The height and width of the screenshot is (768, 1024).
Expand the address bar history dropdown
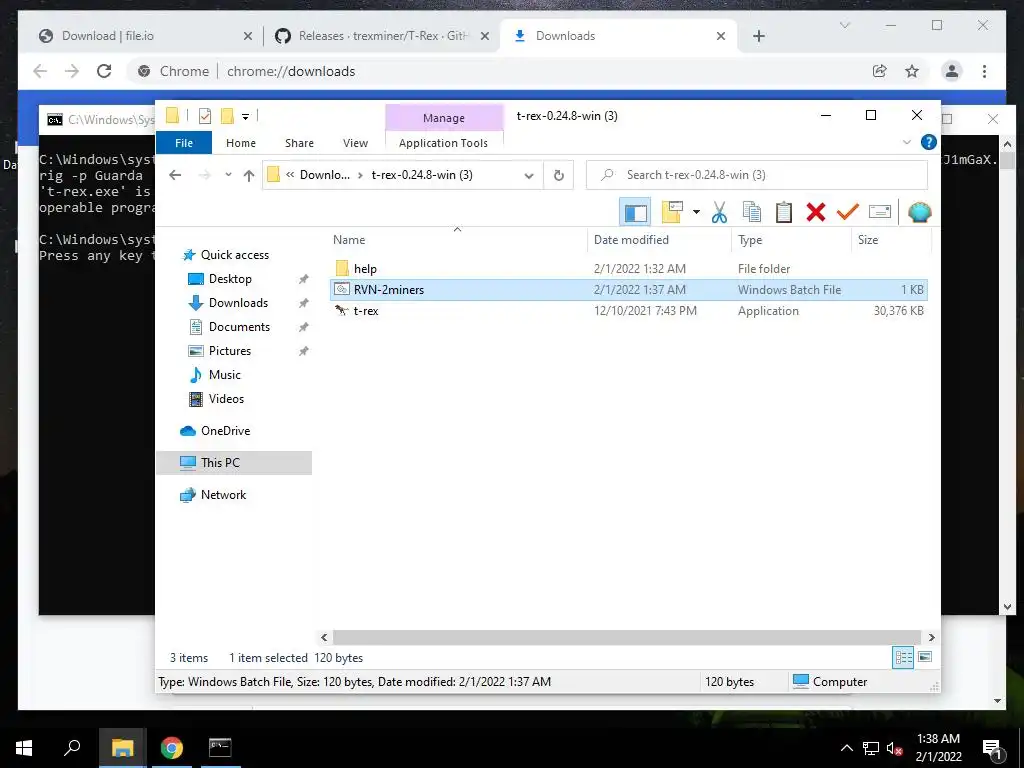529,175
